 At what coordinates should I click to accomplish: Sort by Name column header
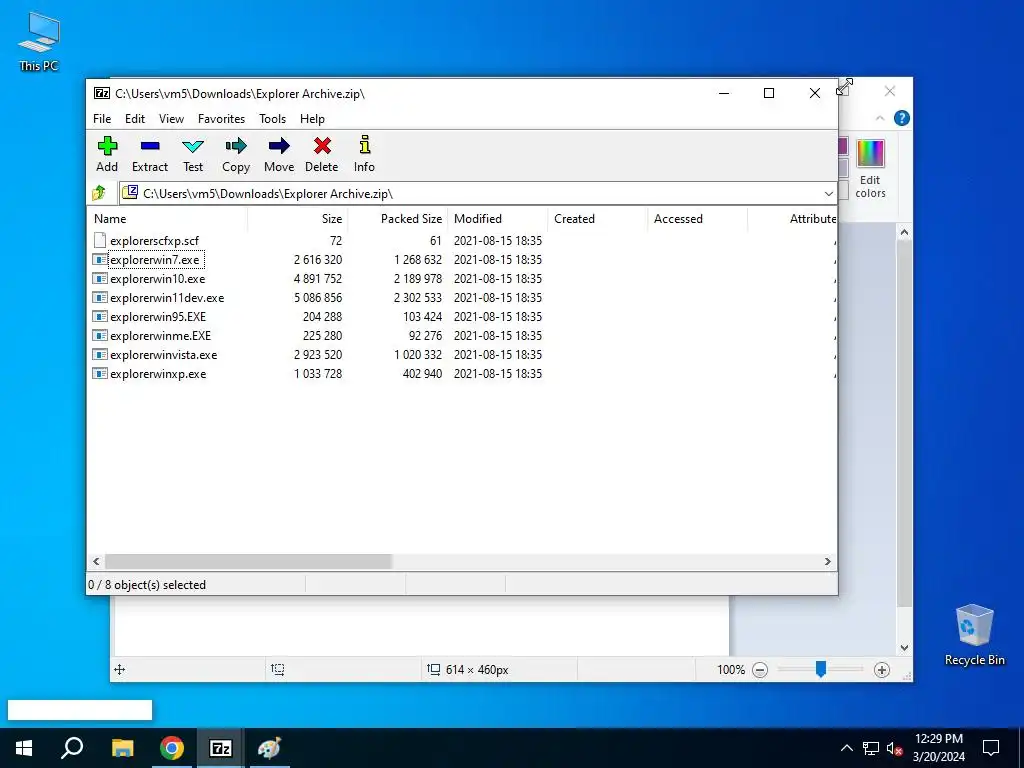(x=167, y=219)
